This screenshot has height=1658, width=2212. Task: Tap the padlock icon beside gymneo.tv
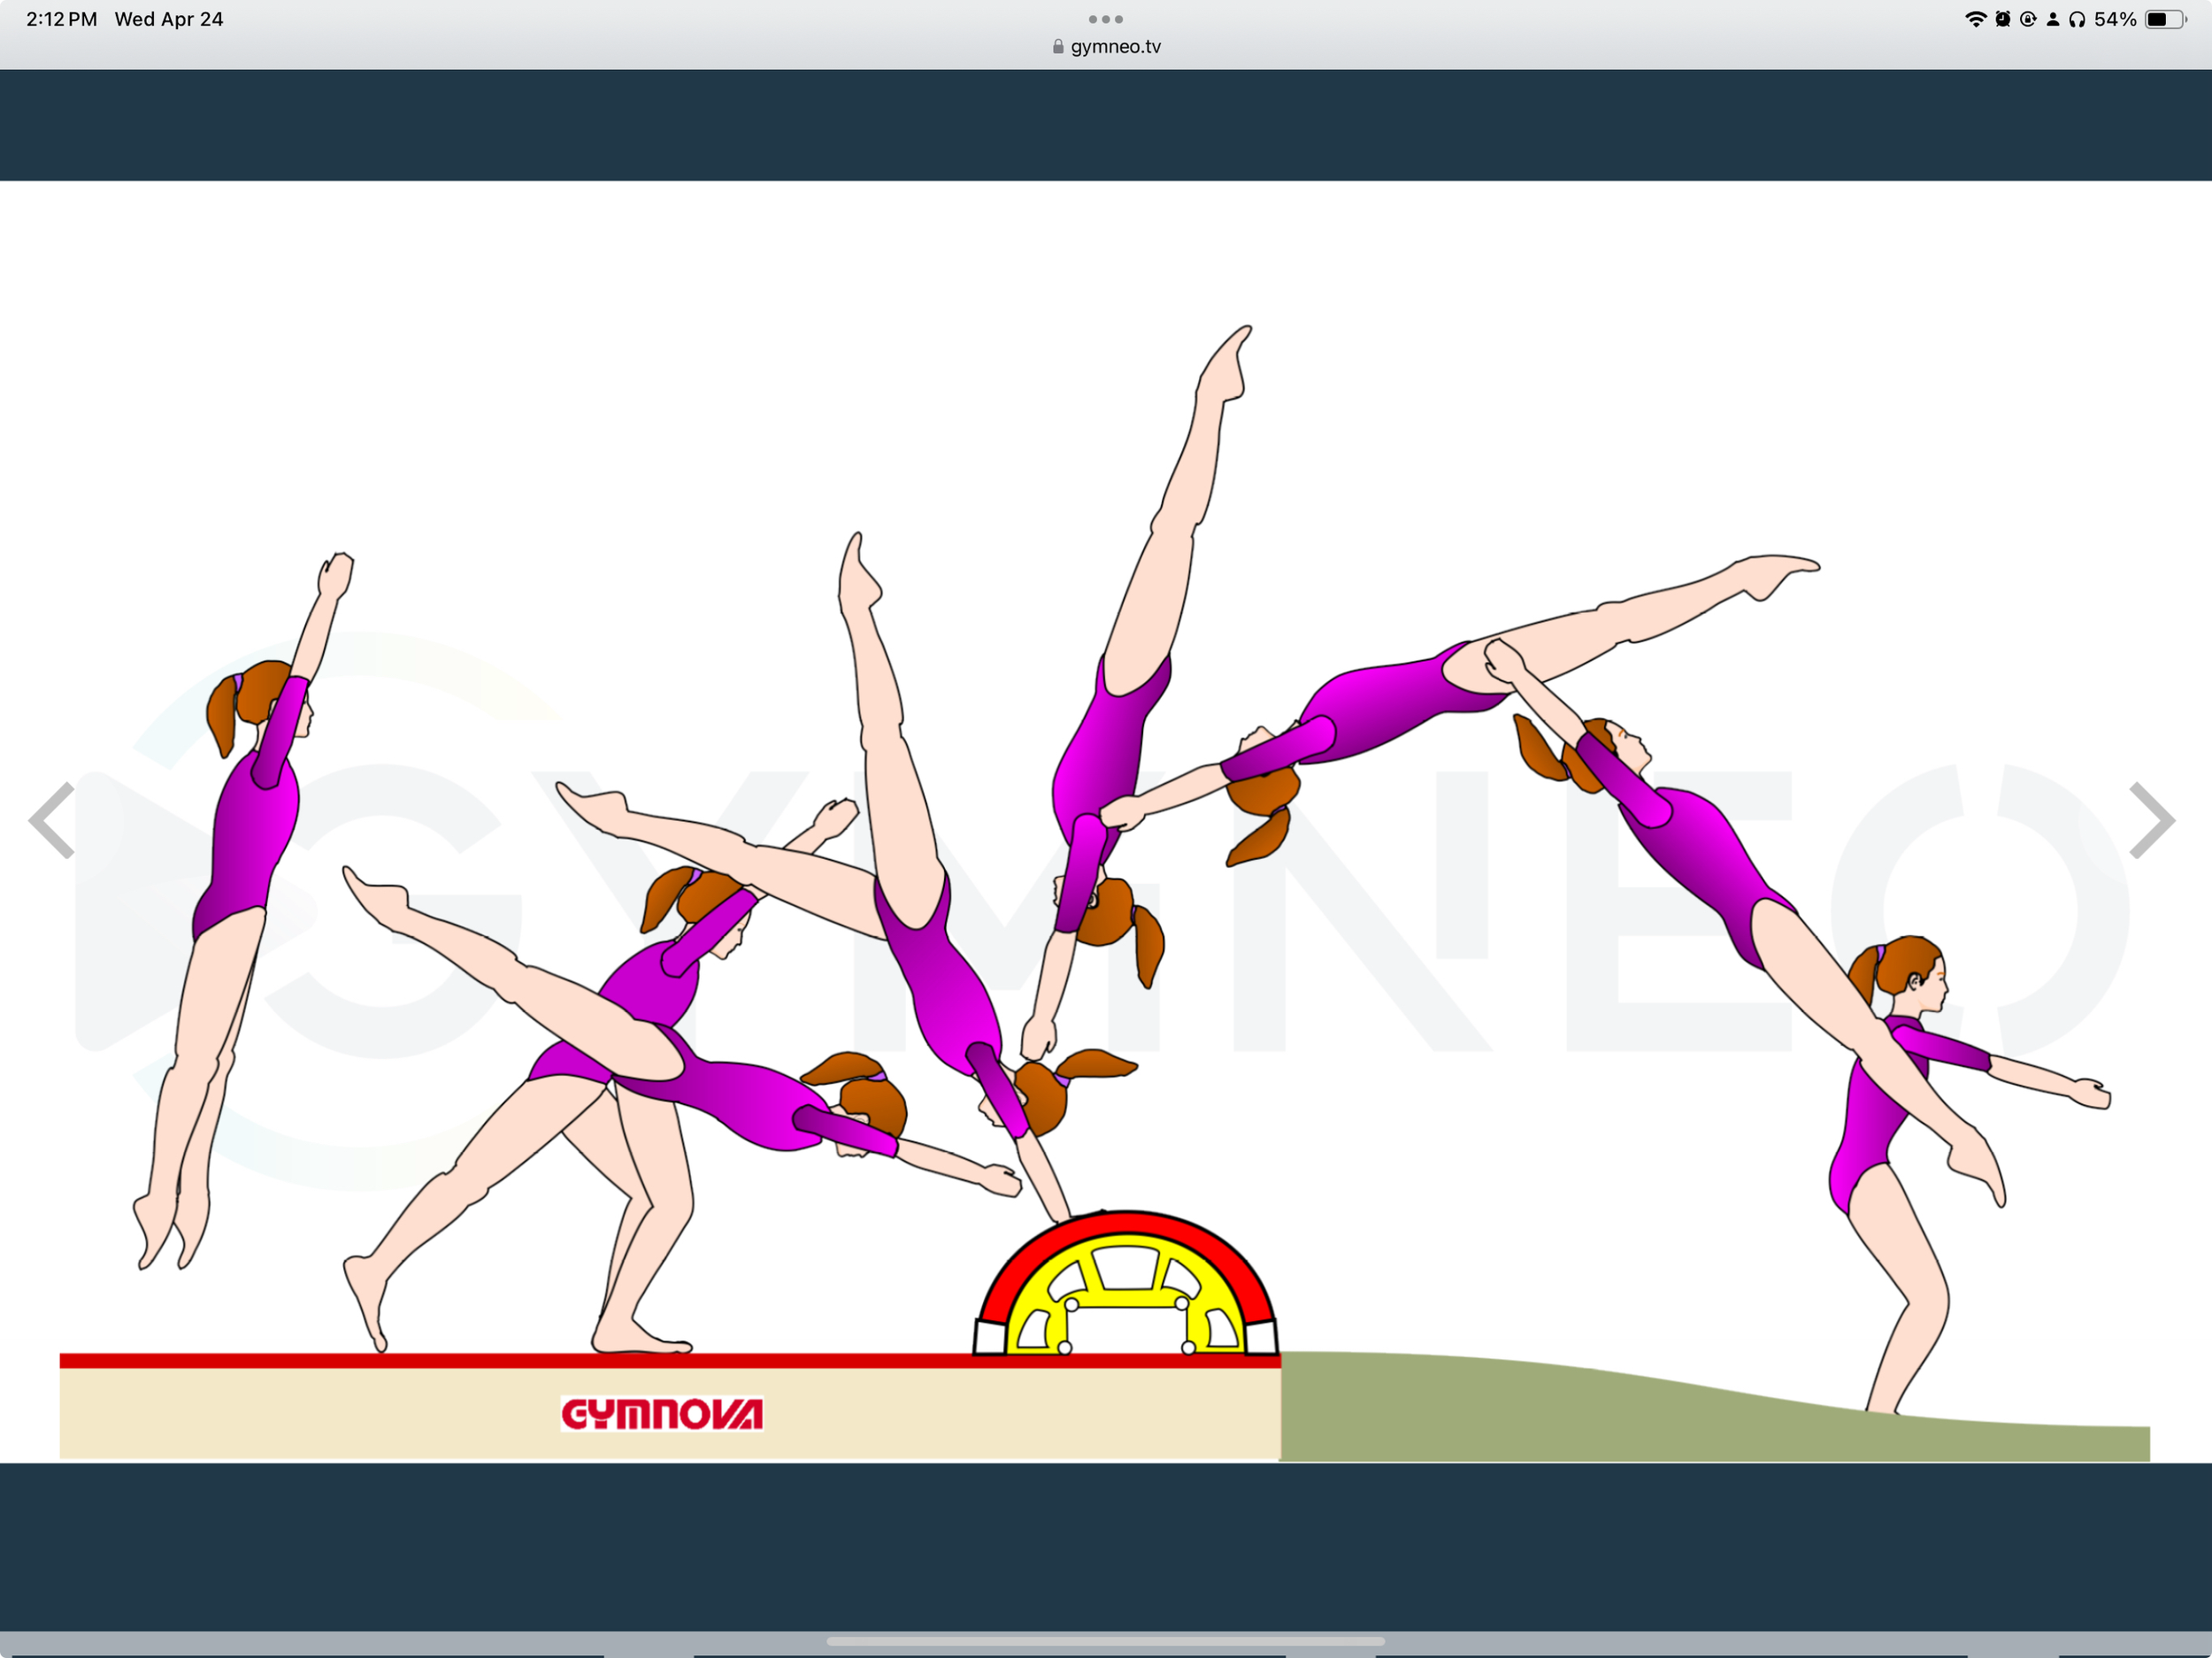pyautogui.click(x=1057, y=46)
